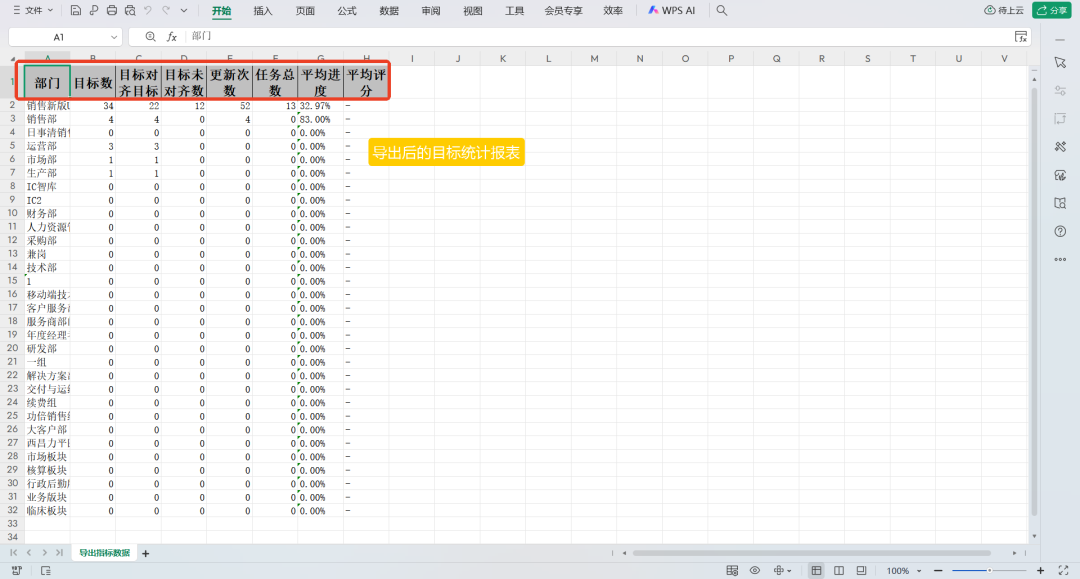The width and height of the screenshot is (1080, 579).
Task: Switch to Page Break Preview view
Action: click(x=839, y=571)
